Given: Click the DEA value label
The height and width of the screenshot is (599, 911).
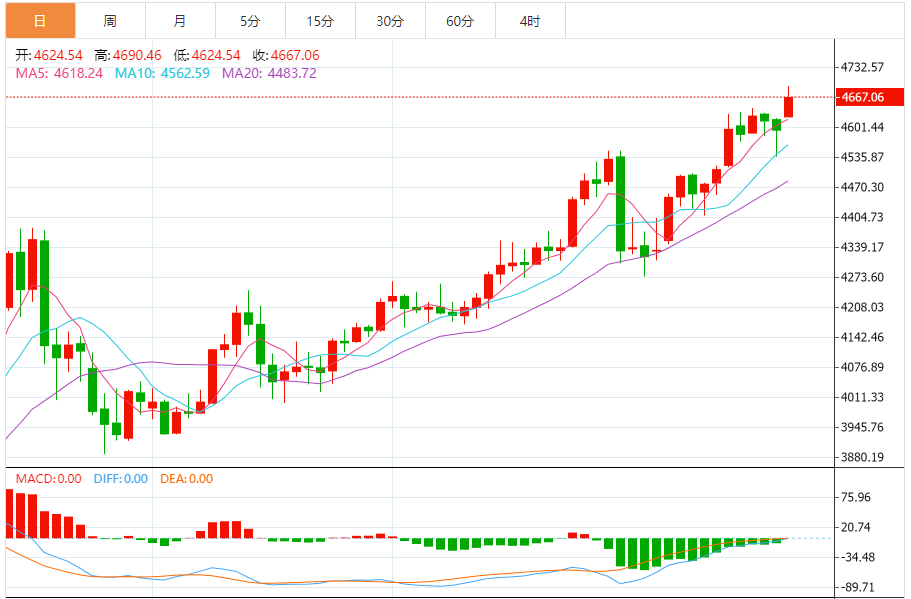Looking at the screenshot, I should 186,478.
